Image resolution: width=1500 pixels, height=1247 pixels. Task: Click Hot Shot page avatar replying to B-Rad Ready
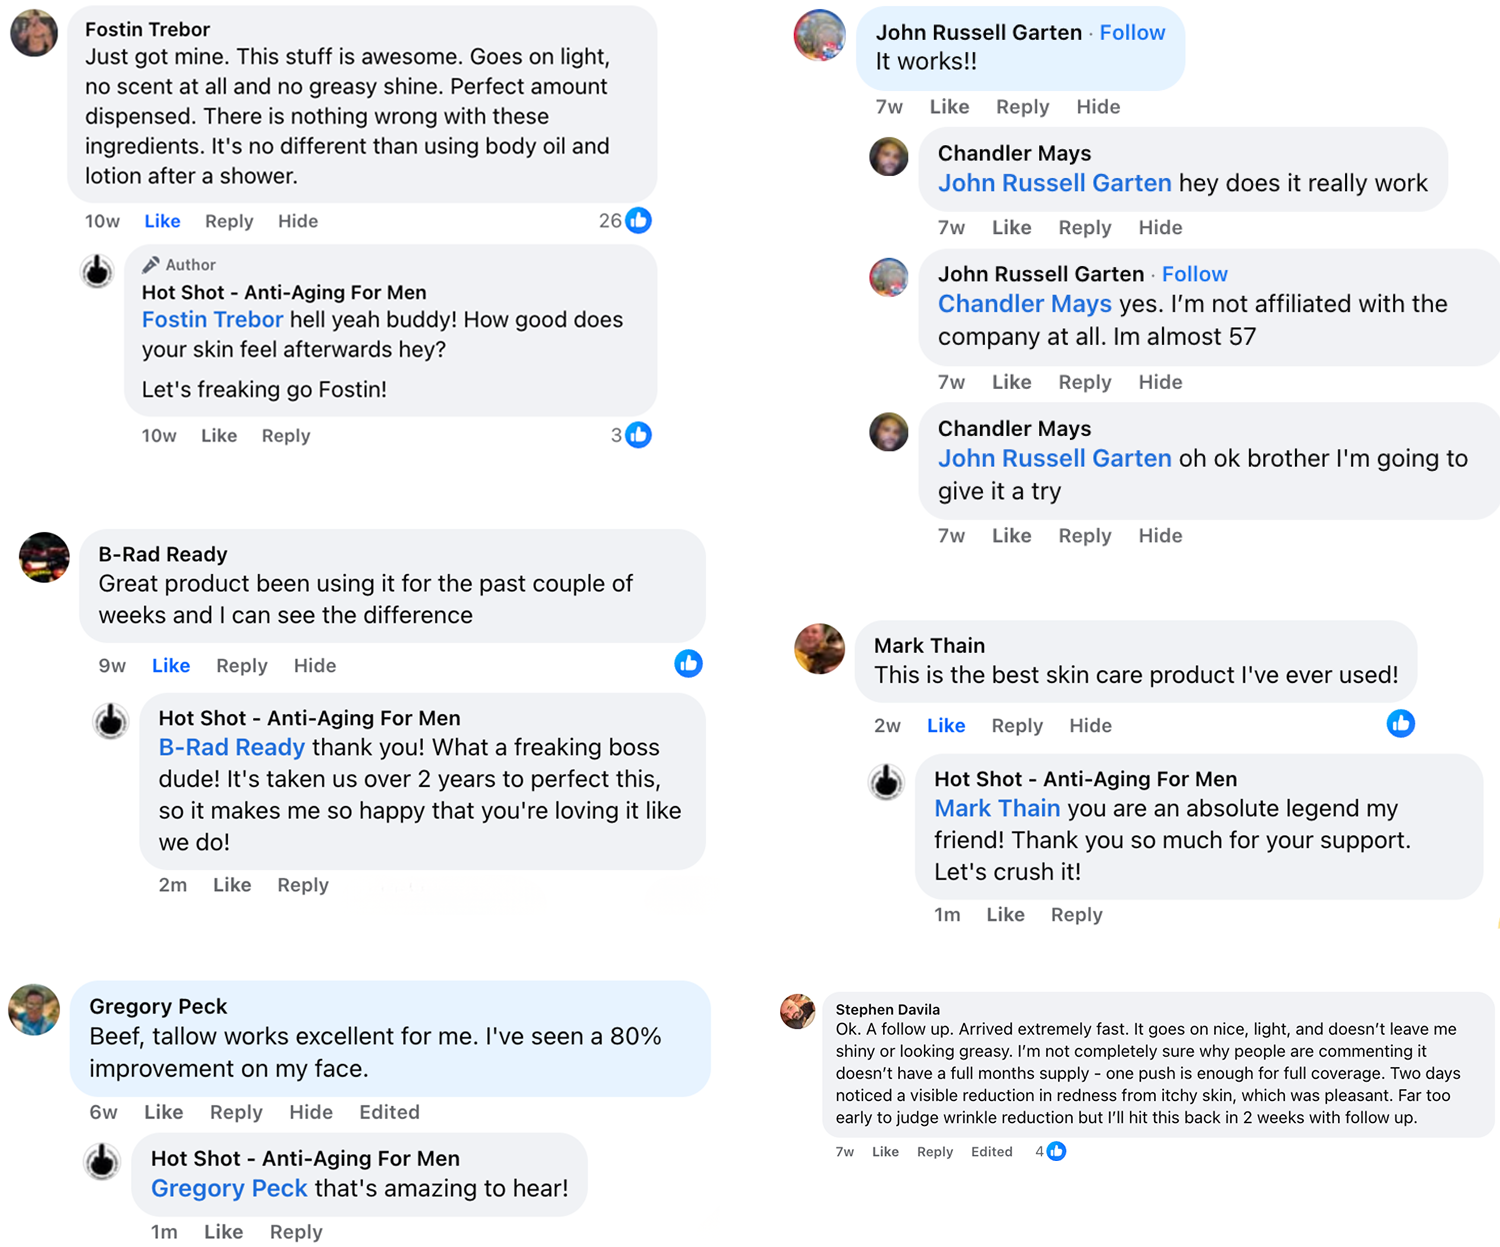pos(110,721)
